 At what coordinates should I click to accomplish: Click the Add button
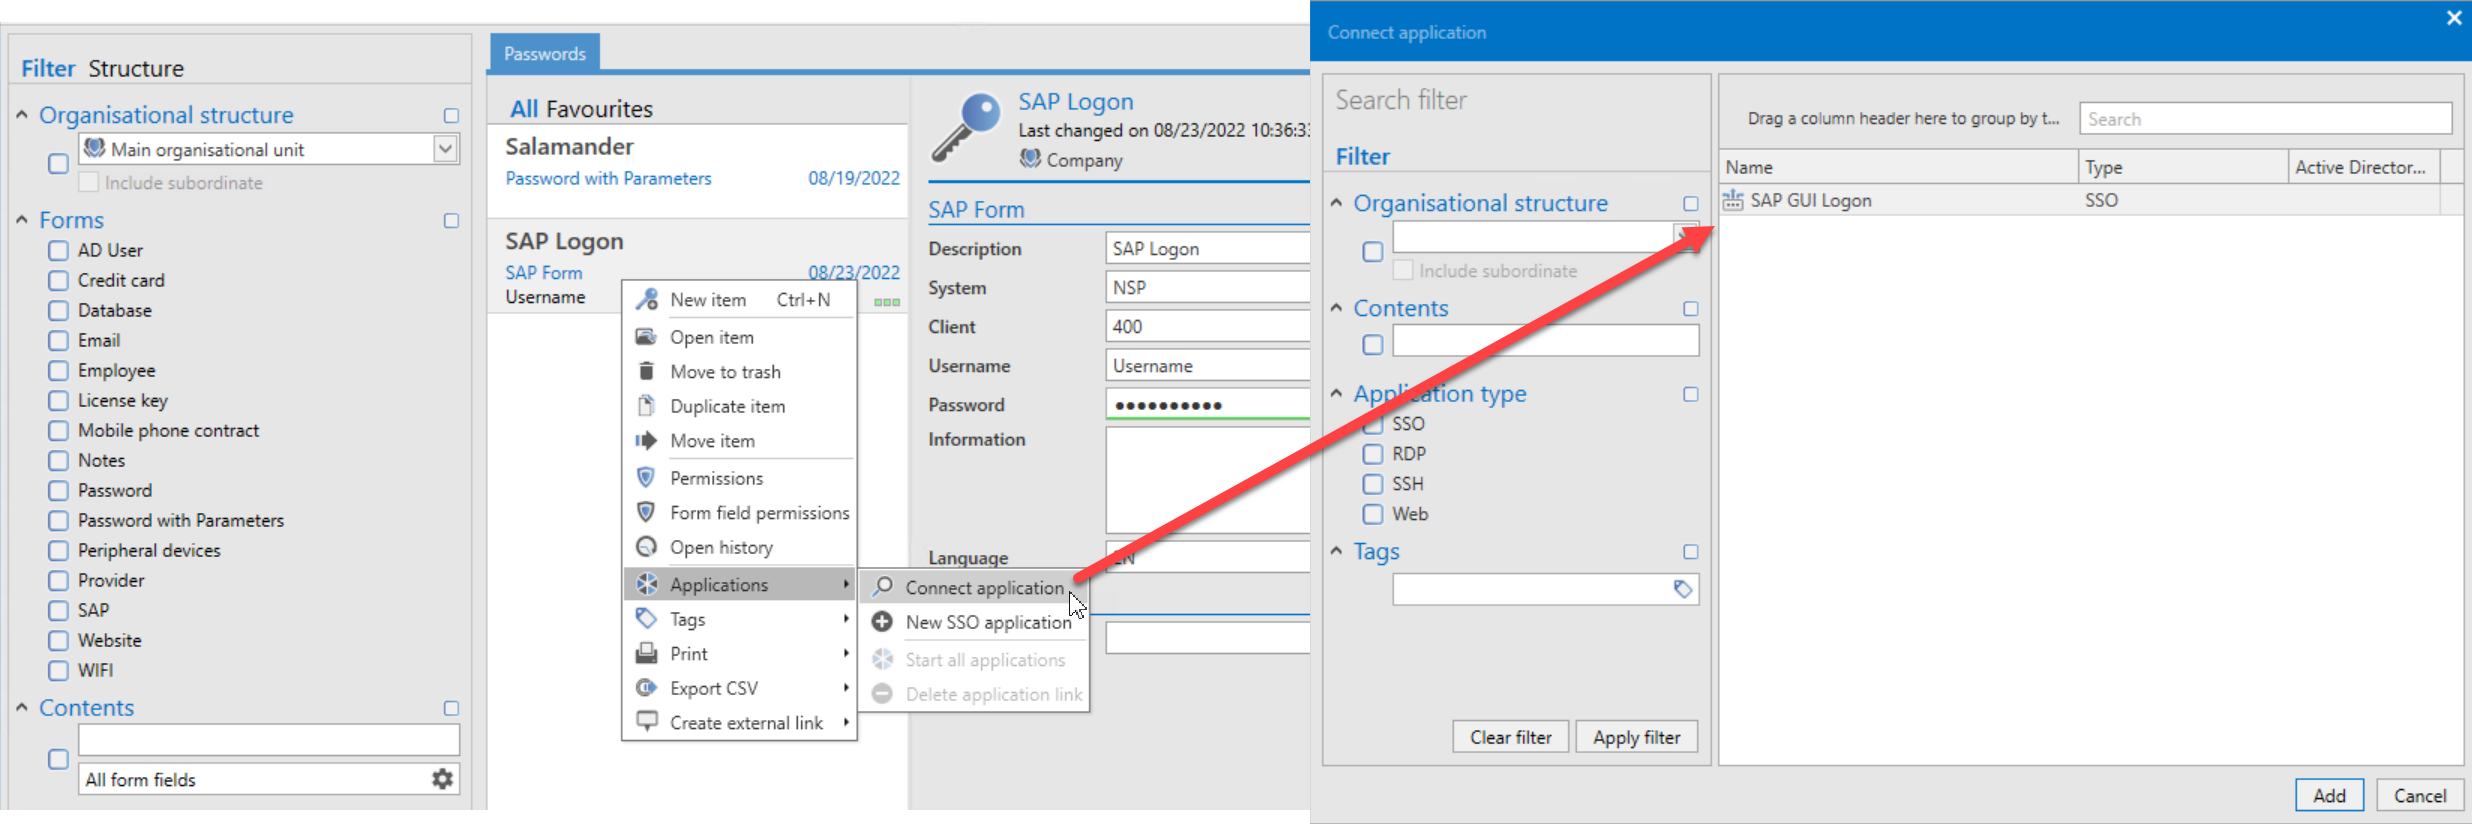coord(2329,795)
